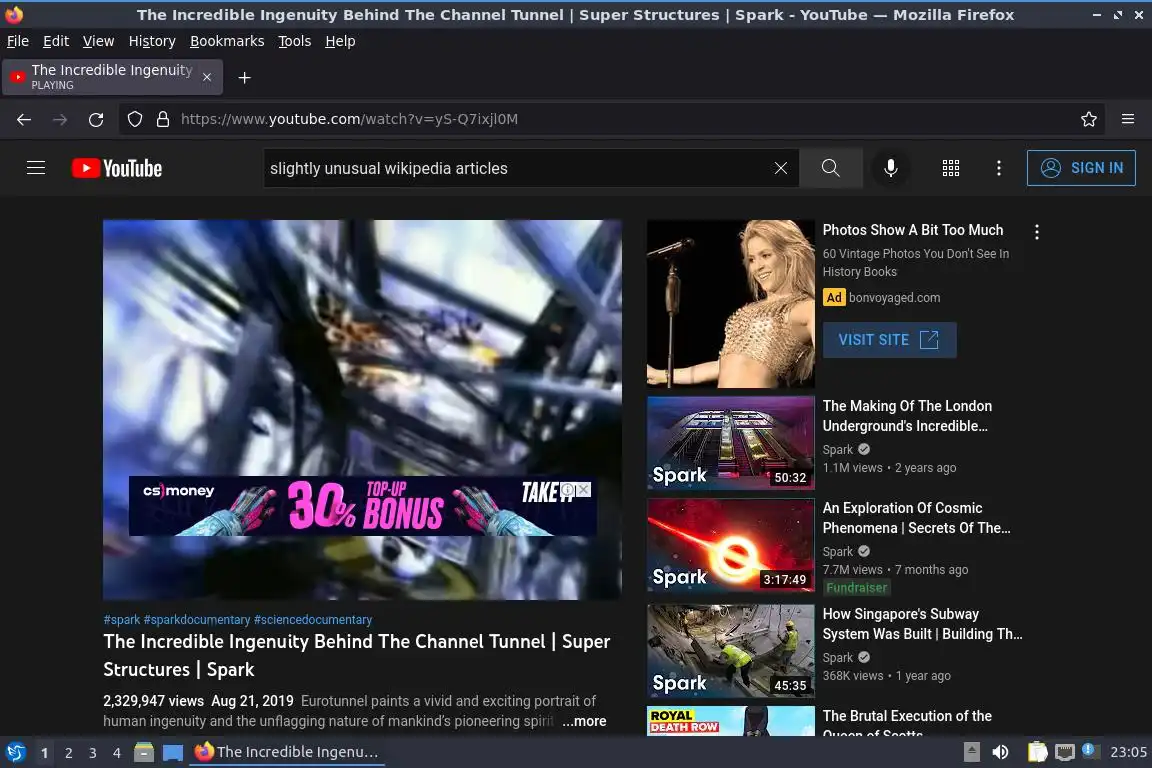The width and height of the screenshot is (1152, 768).
Task: Click the Fundraiser badge
Action: click(856, 588)
